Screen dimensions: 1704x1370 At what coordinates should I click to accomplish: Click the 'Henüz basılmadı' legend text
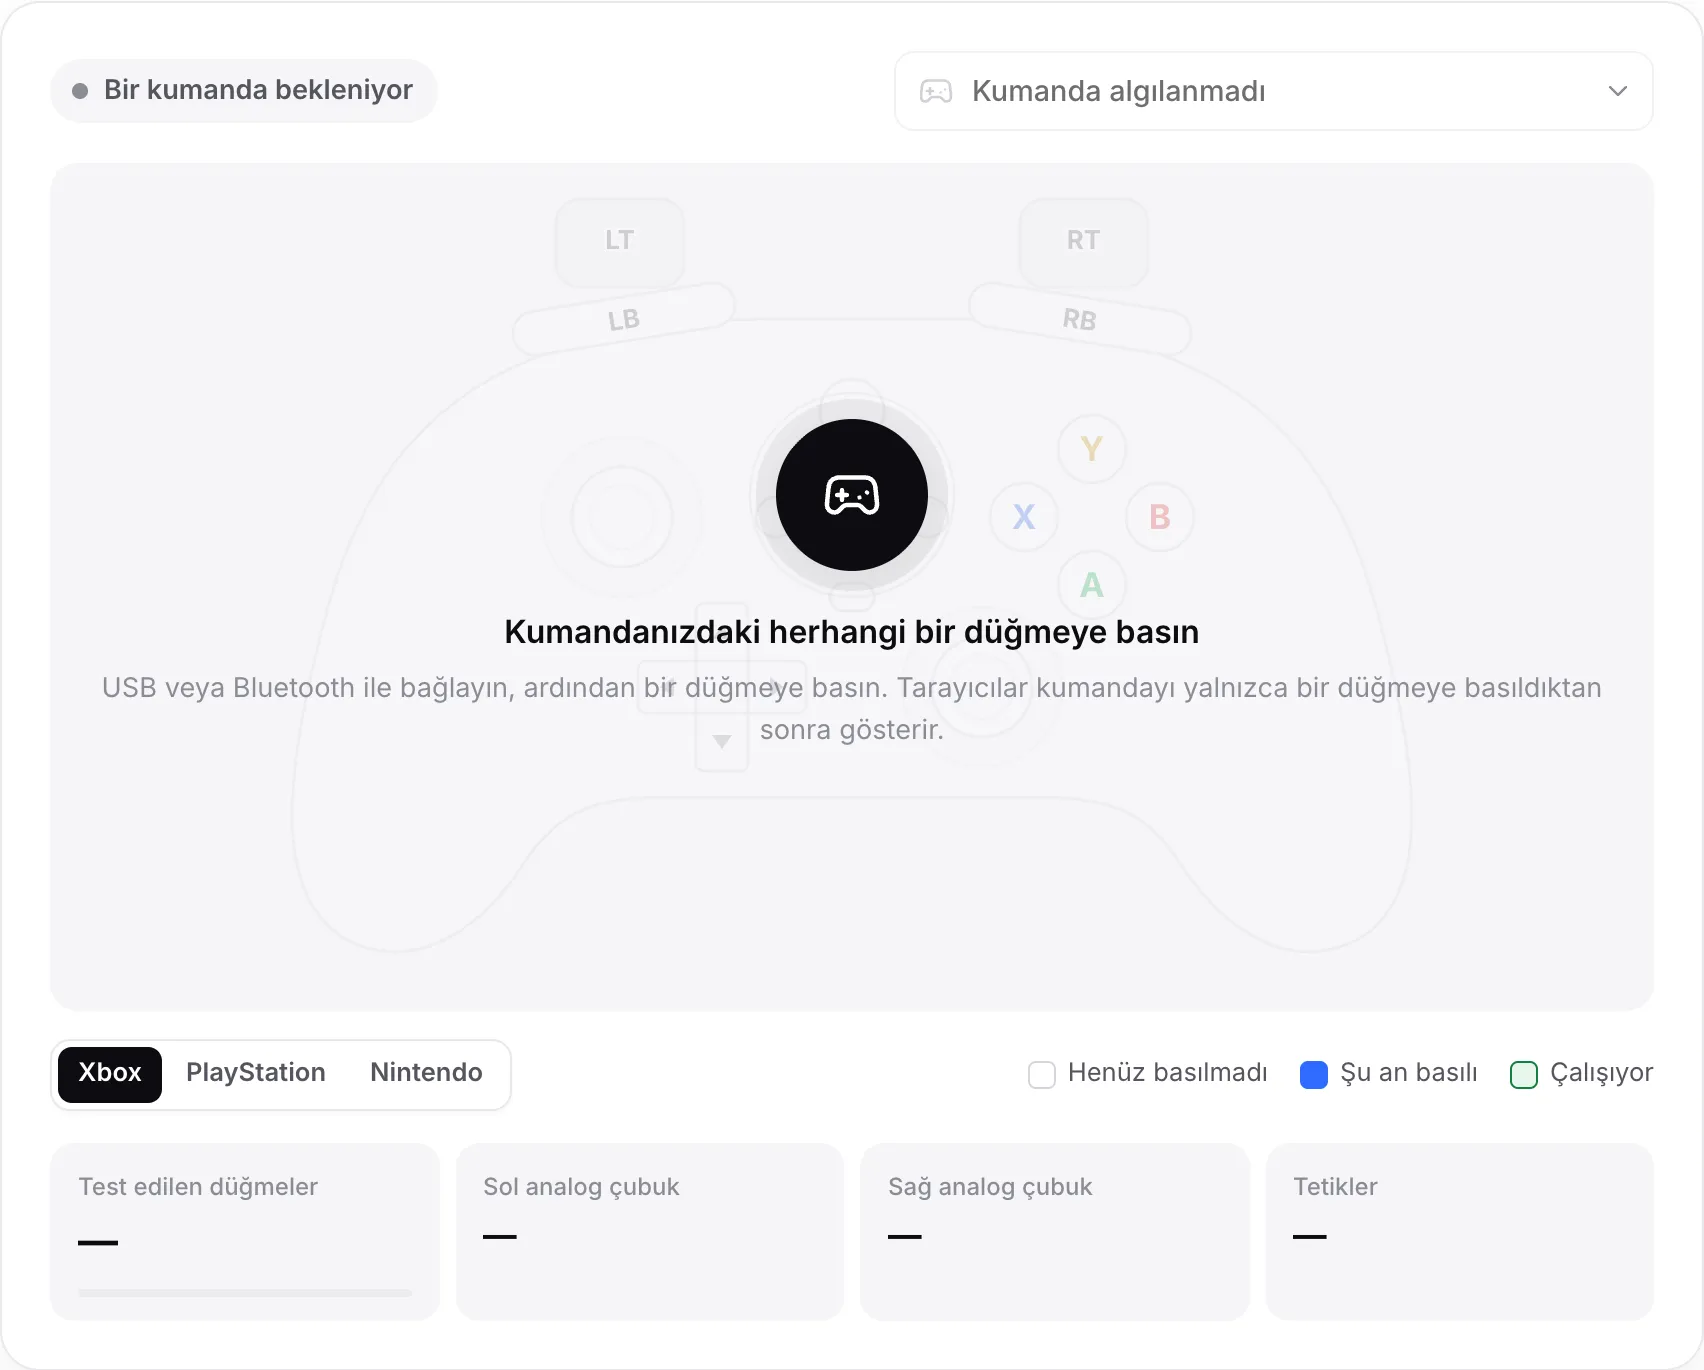tap(1167, 1073)
